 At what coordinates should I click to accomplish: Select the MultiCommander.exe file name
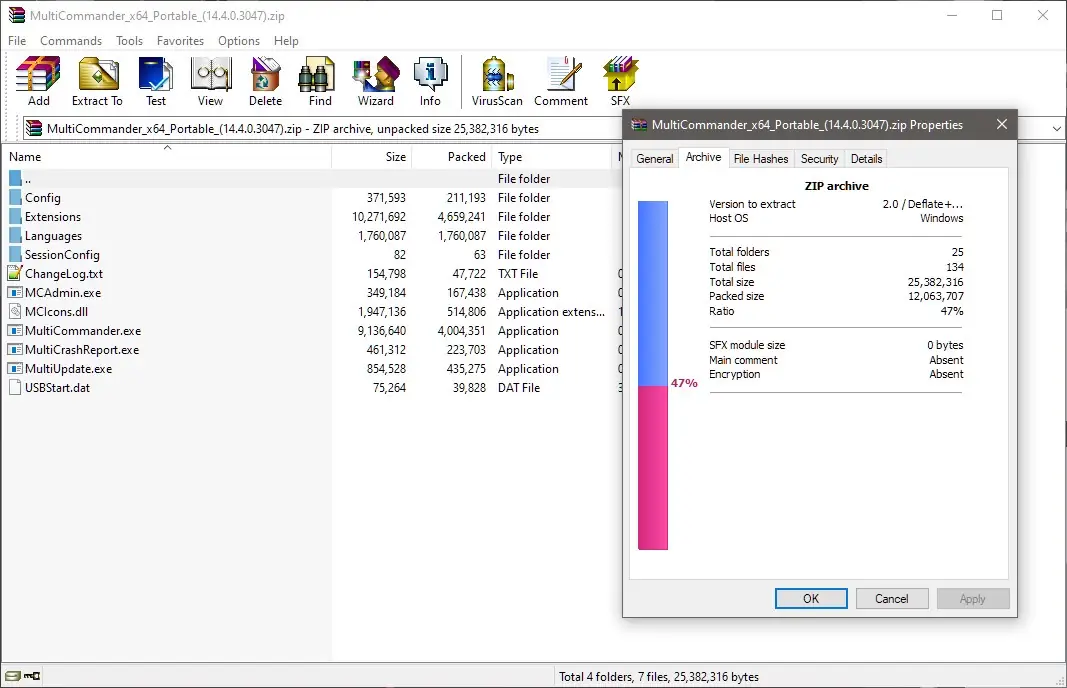[83, 331]
